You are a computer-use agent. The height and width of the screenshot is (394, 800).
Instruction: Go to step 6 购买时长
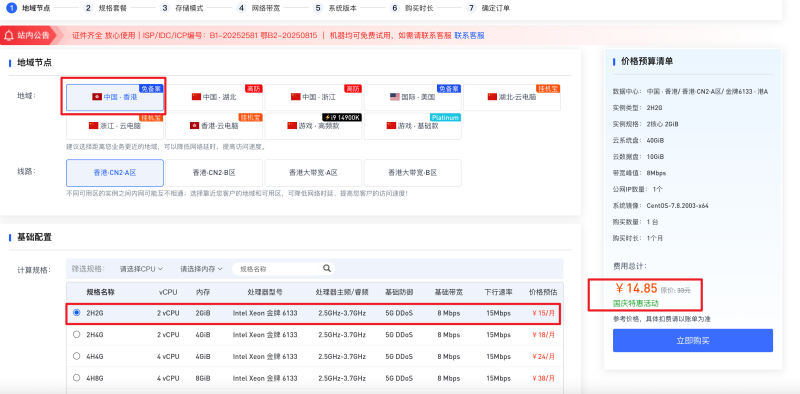[x=412, y=8]
